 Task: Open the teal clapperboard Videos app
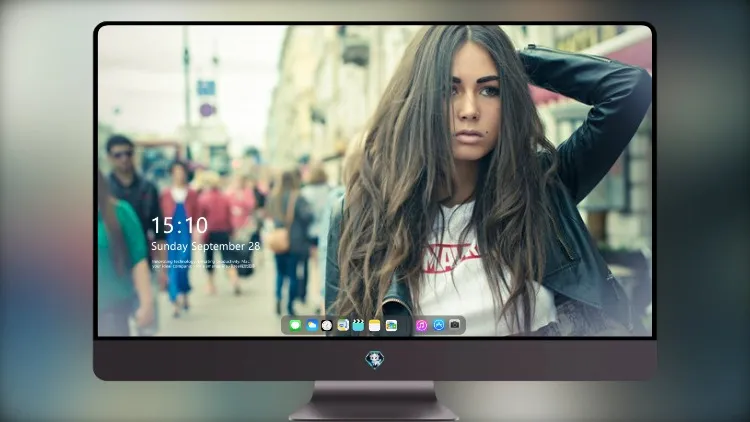point(358,325)
